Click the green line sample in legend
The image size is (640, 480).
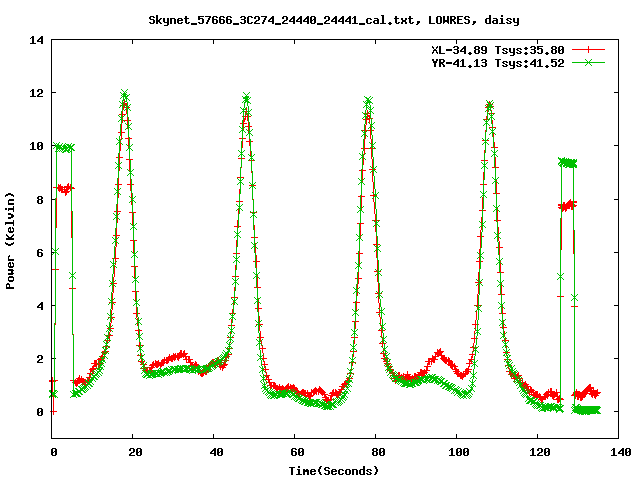(588, 62)
